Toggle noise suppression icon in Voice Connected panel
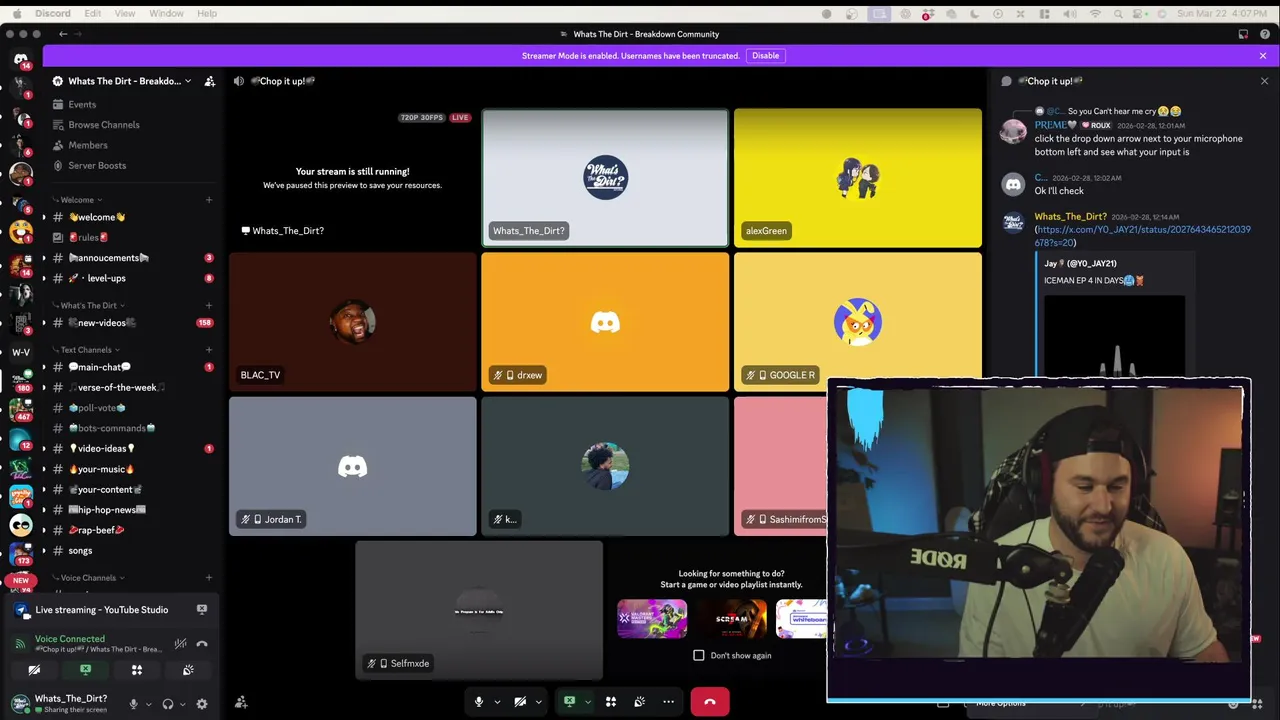The width and height of the screenshot is (1280, 720). tap(180, 644)
